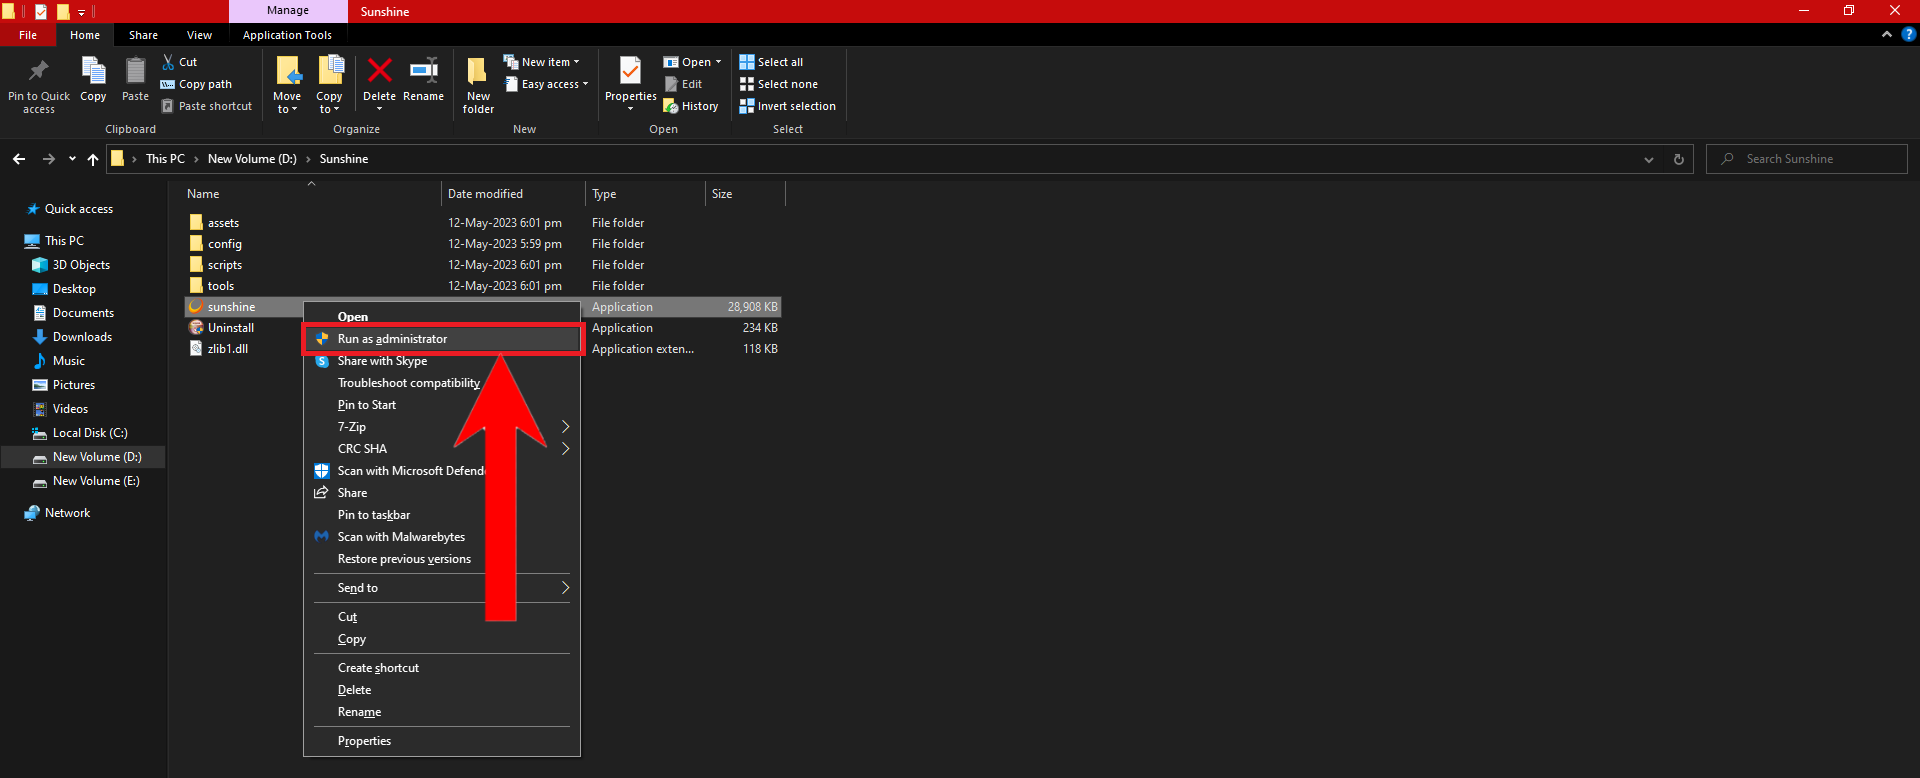Viewport: 1920px width, 778px height.
Task: Refresh the Sunshine folder
Action: point(1679,159)
